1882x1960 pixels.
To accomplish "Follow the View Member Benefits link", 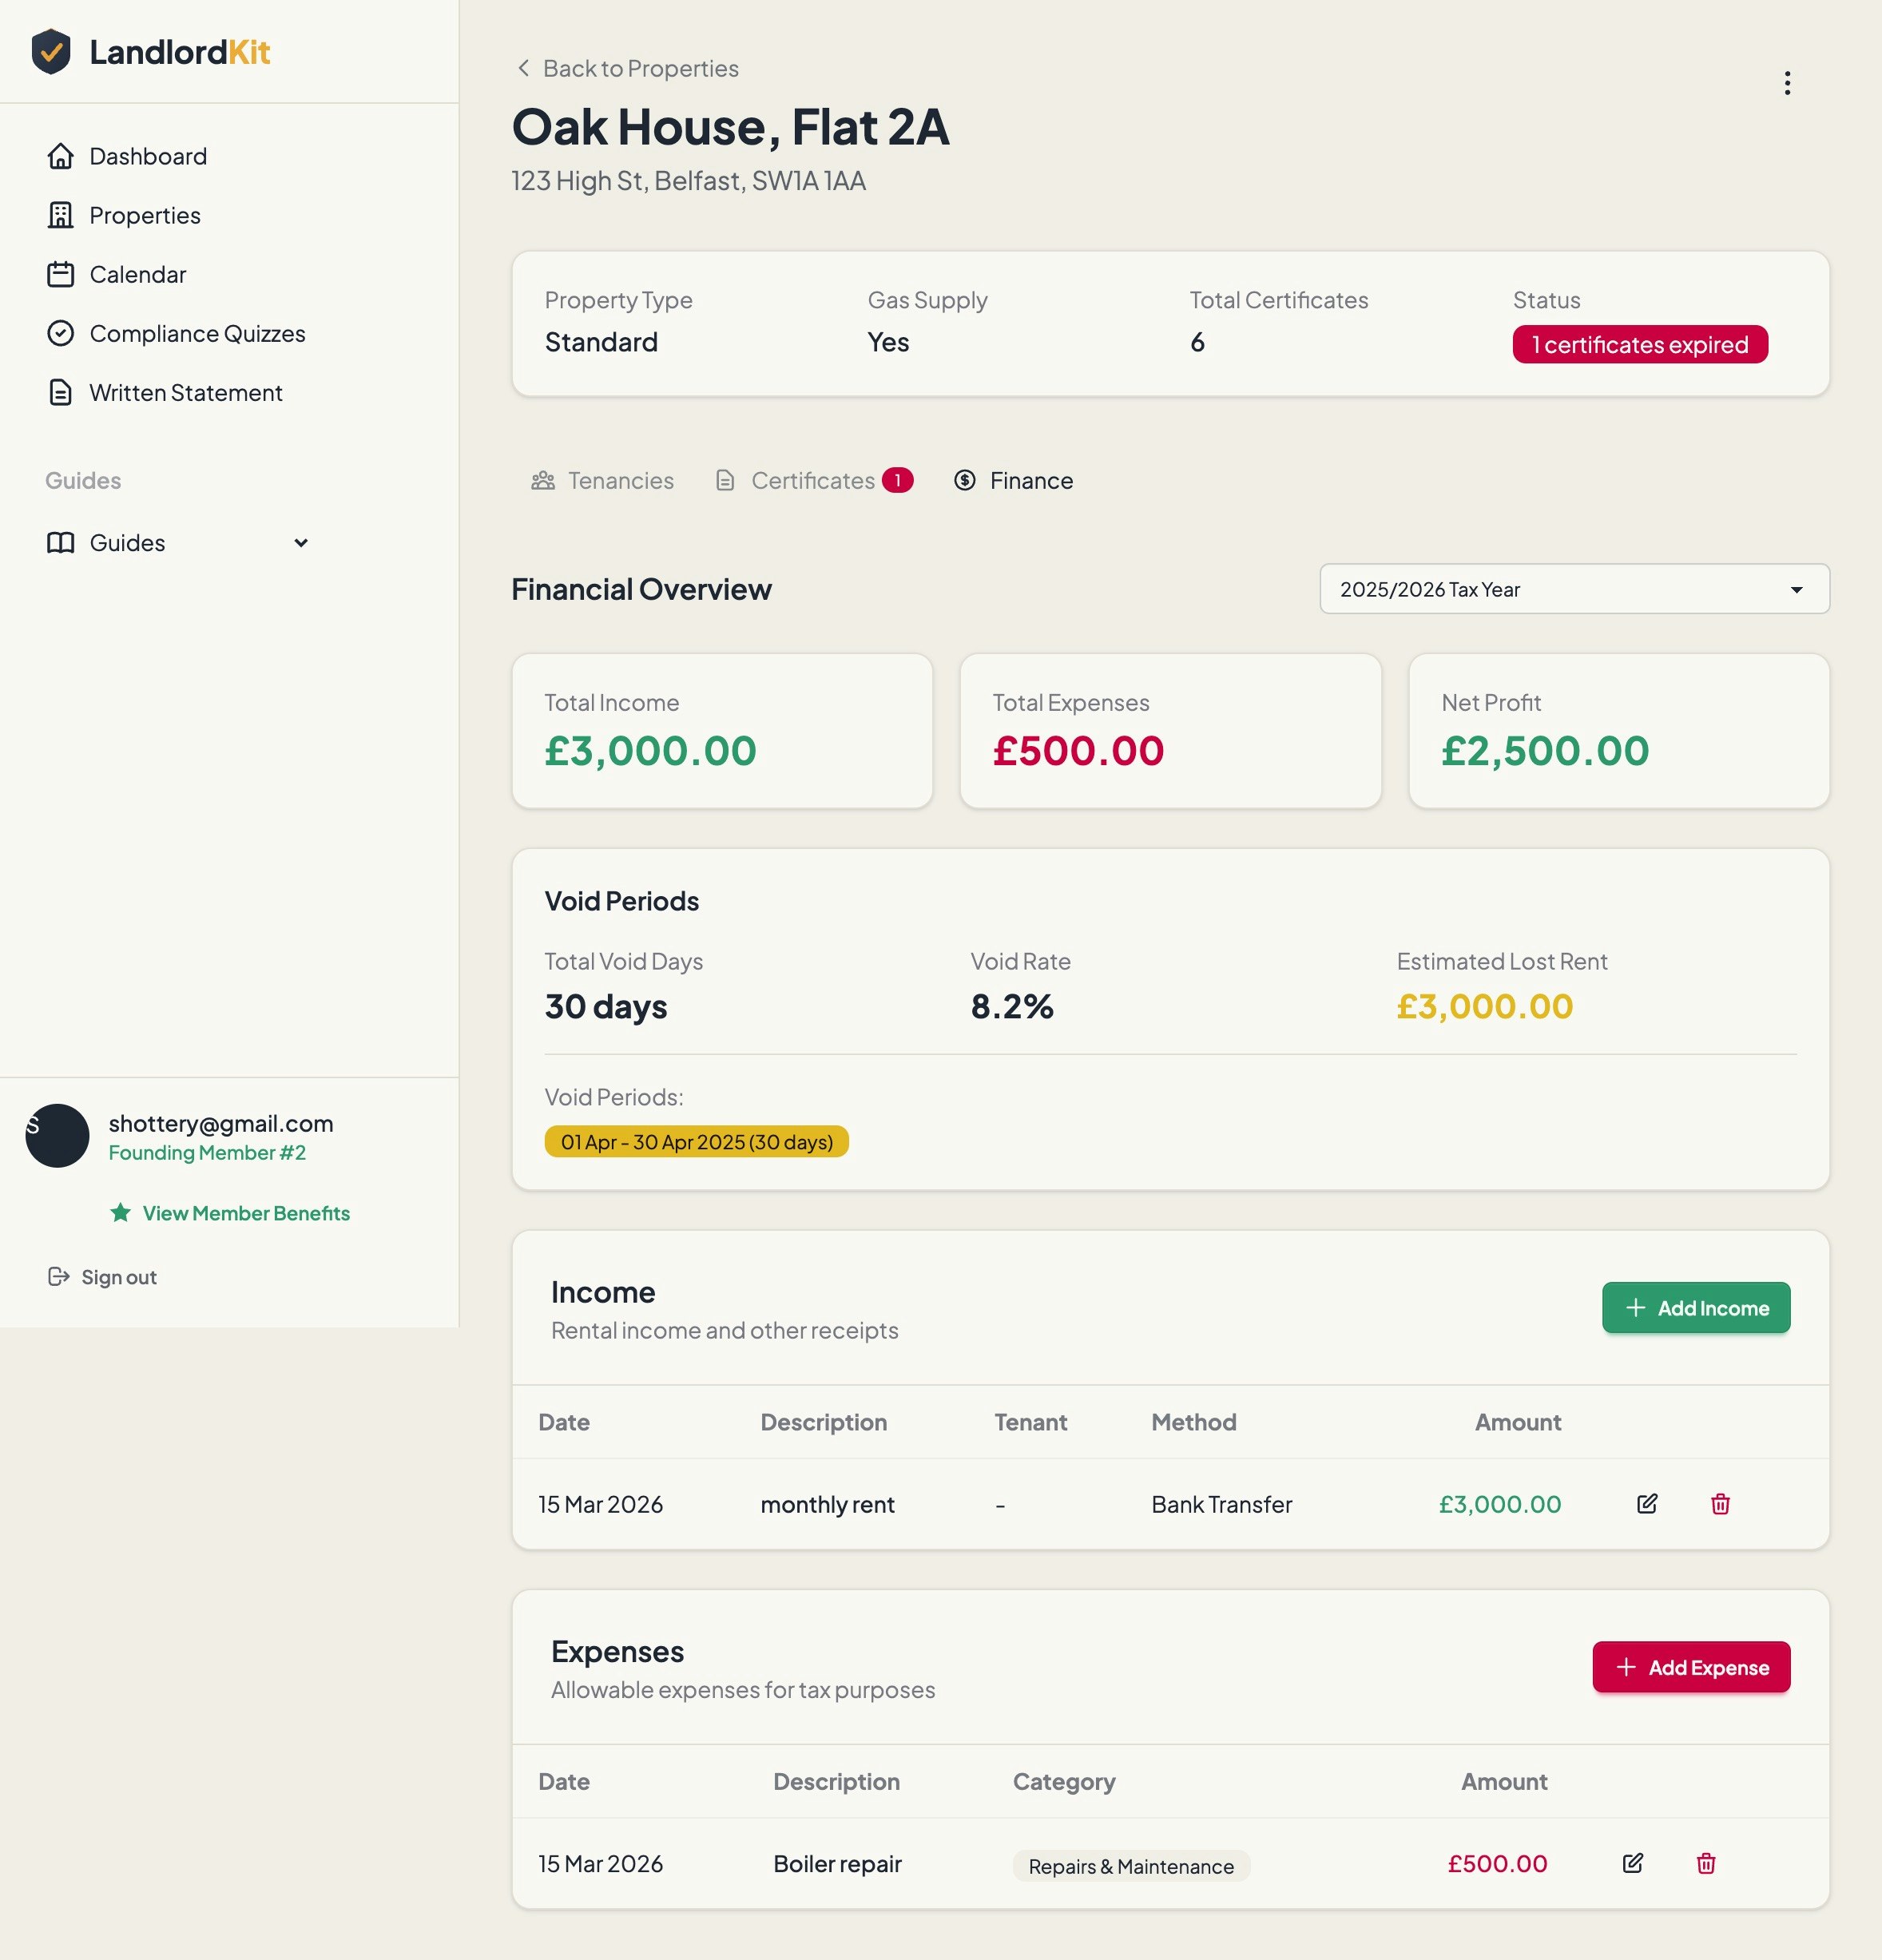I will pyautogui.click(x=244, y=1213).
